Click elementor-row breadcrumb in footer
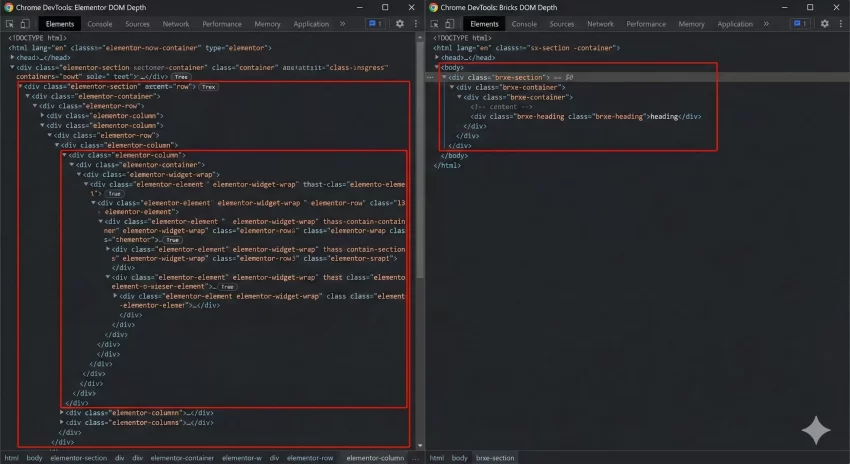 [x=310, y=458]
